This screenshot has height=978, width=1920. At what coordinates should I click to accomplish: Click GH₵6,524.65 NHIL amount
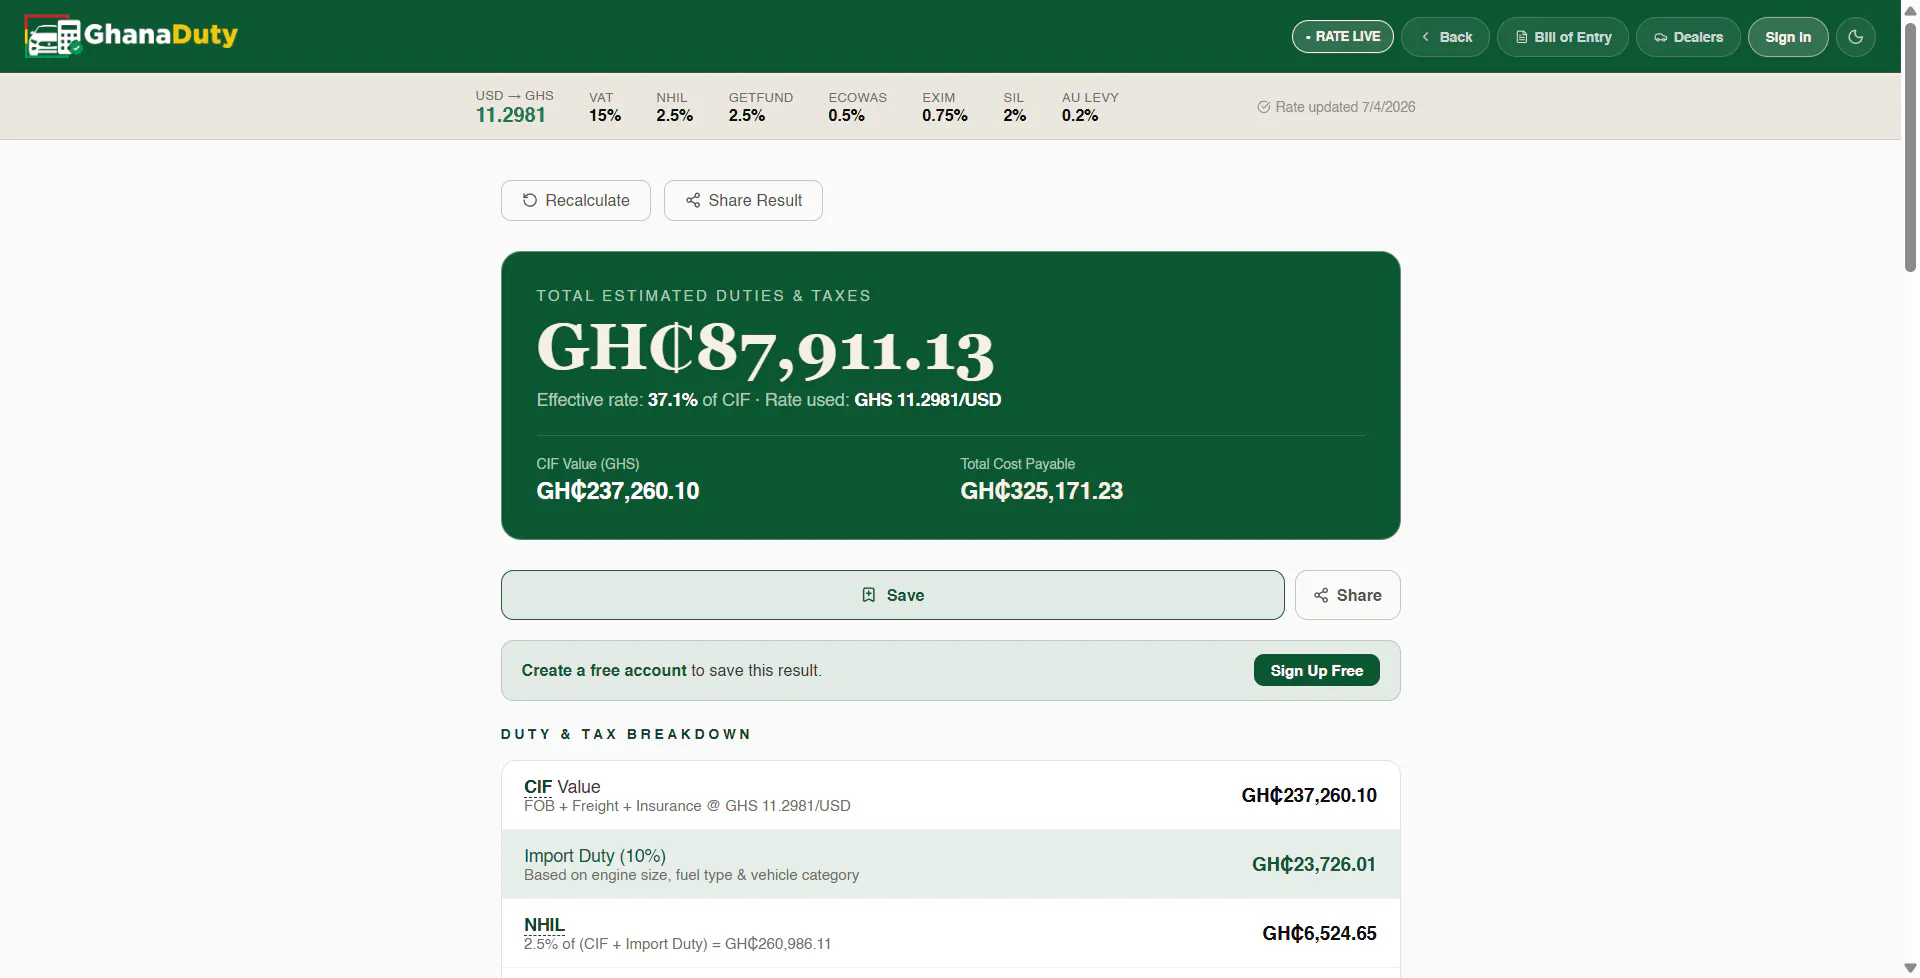tap(1319, 933)
